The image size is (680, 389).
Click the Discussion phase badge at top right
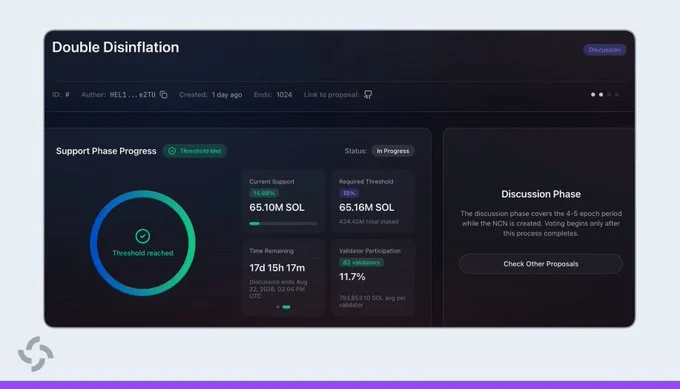605,50
